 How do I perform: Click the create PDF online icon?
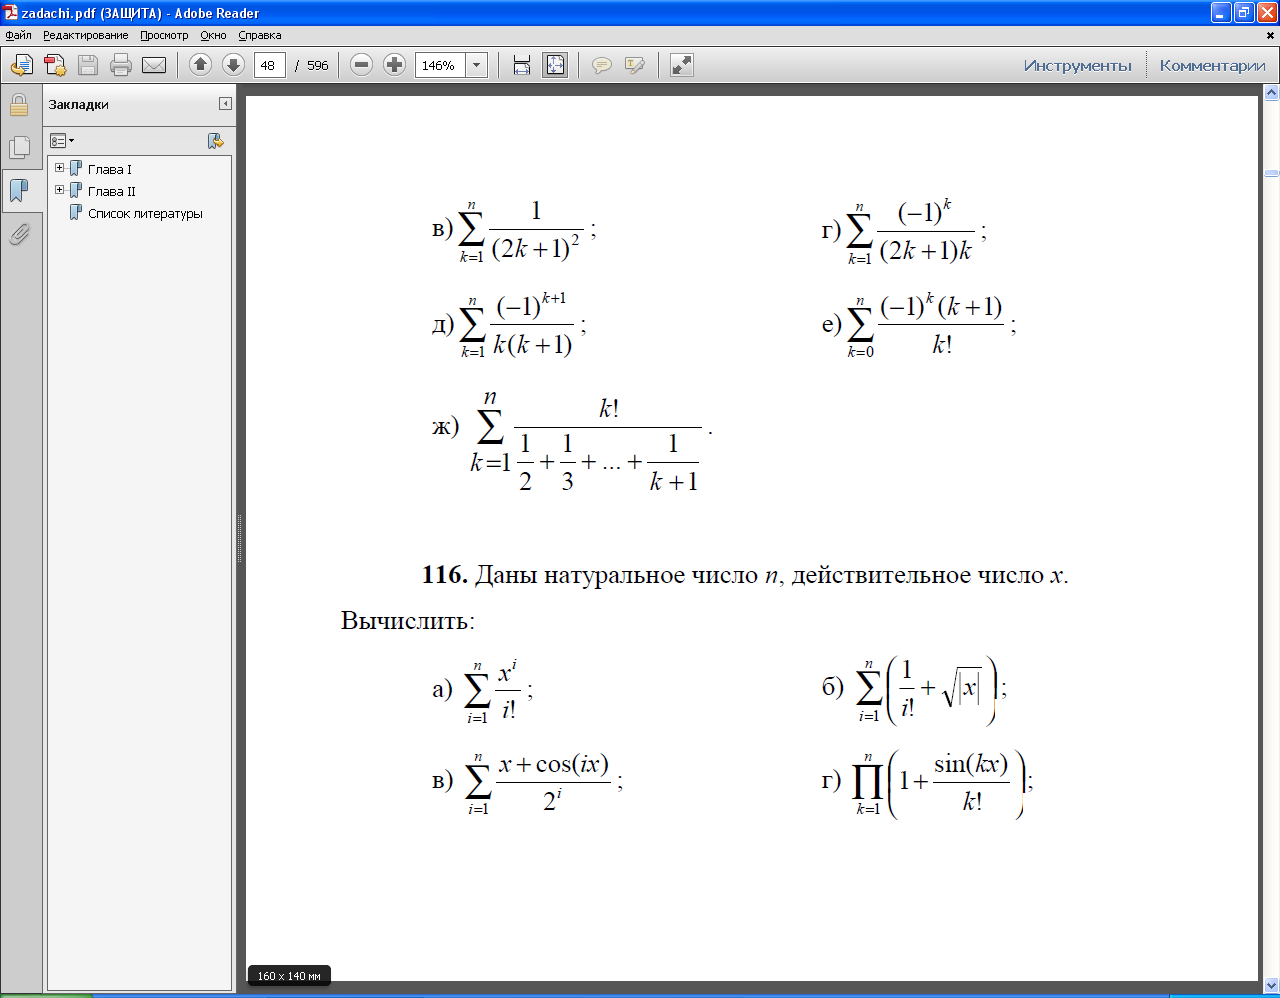pyautogui.click(x=55, y=65)
